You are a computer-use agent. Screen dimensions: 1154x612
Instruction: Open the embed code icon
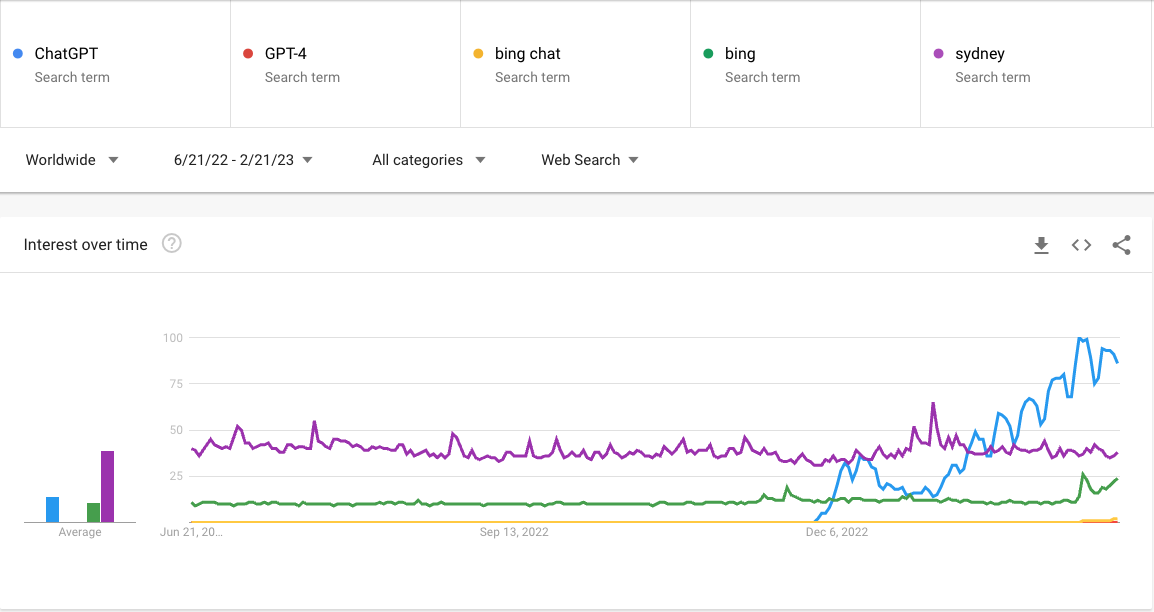tap(1081, 245)
